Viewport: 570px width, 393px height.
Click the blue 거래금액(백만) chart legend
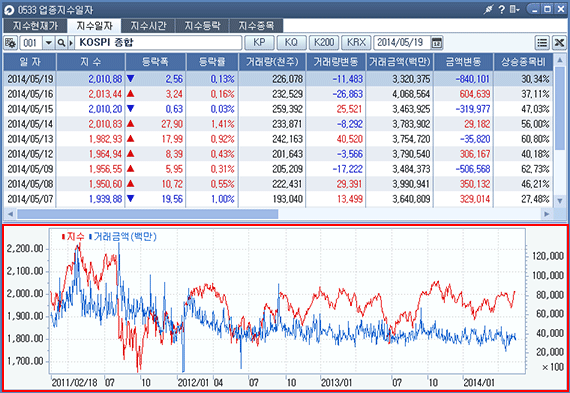click(x=123, y=237)
